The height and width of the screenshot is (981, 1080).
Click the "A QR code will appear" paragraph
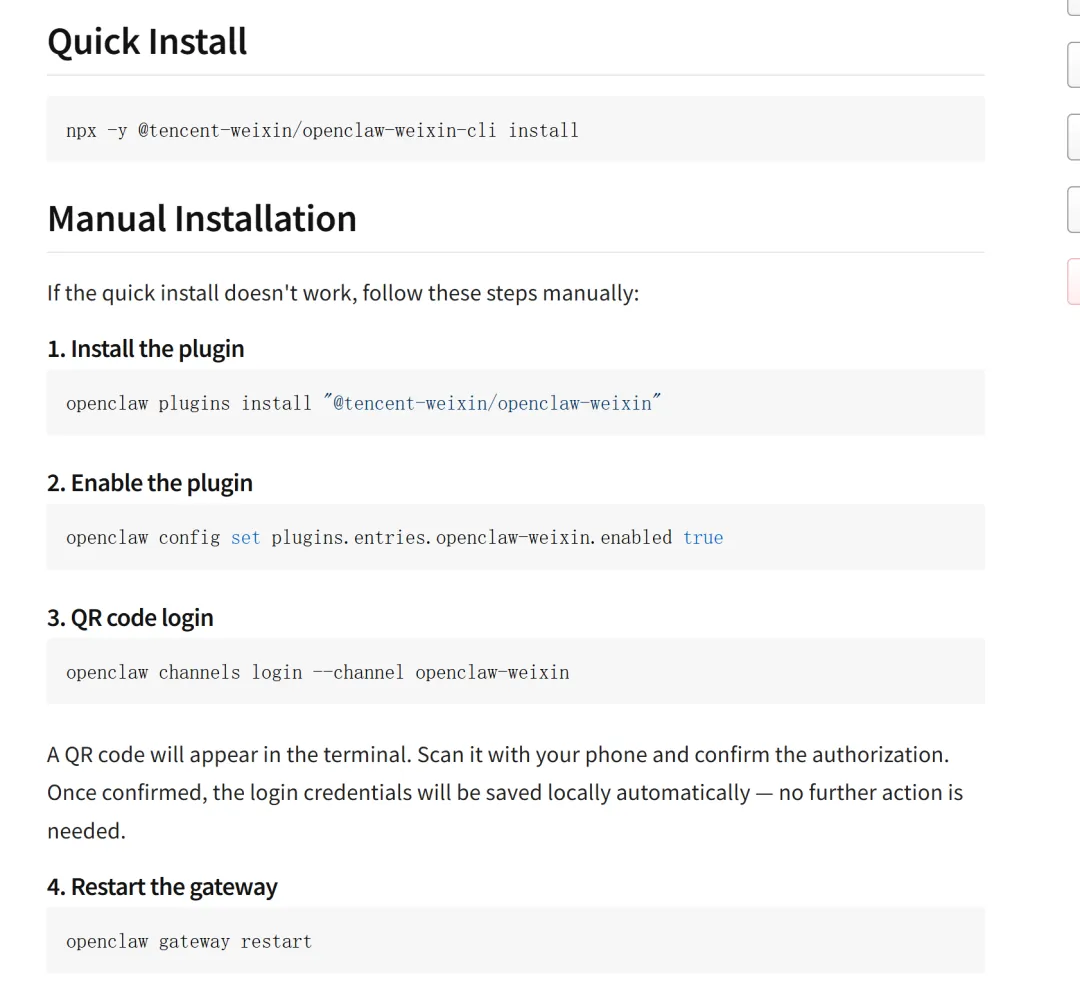(x=497, y=755)
